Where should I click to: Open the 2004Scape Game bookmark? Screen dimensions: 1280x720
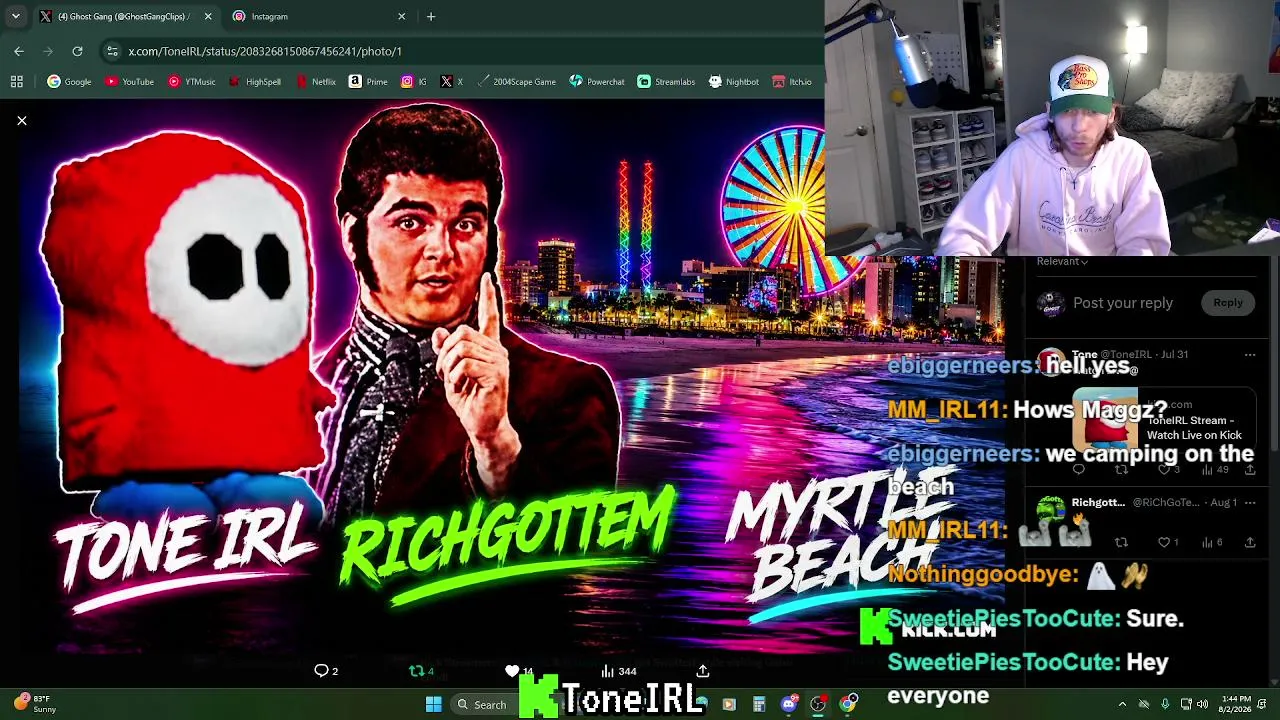coord(516,82)
